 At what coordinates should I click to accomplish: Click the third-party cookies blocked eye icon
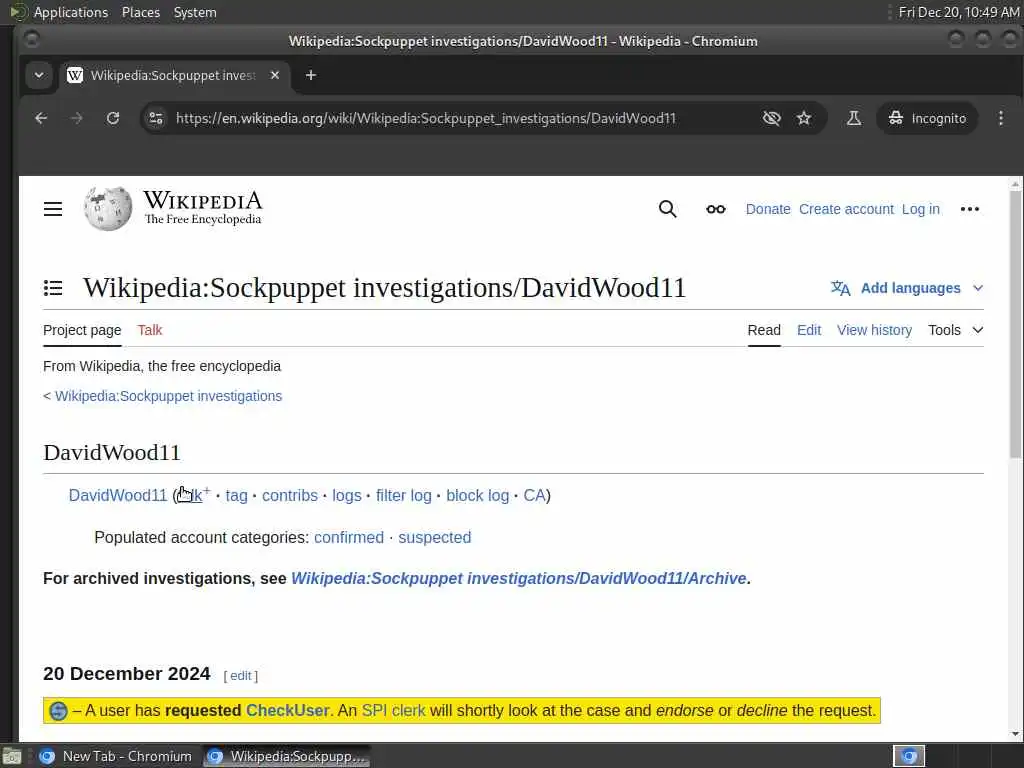click(x=771, y=118)
